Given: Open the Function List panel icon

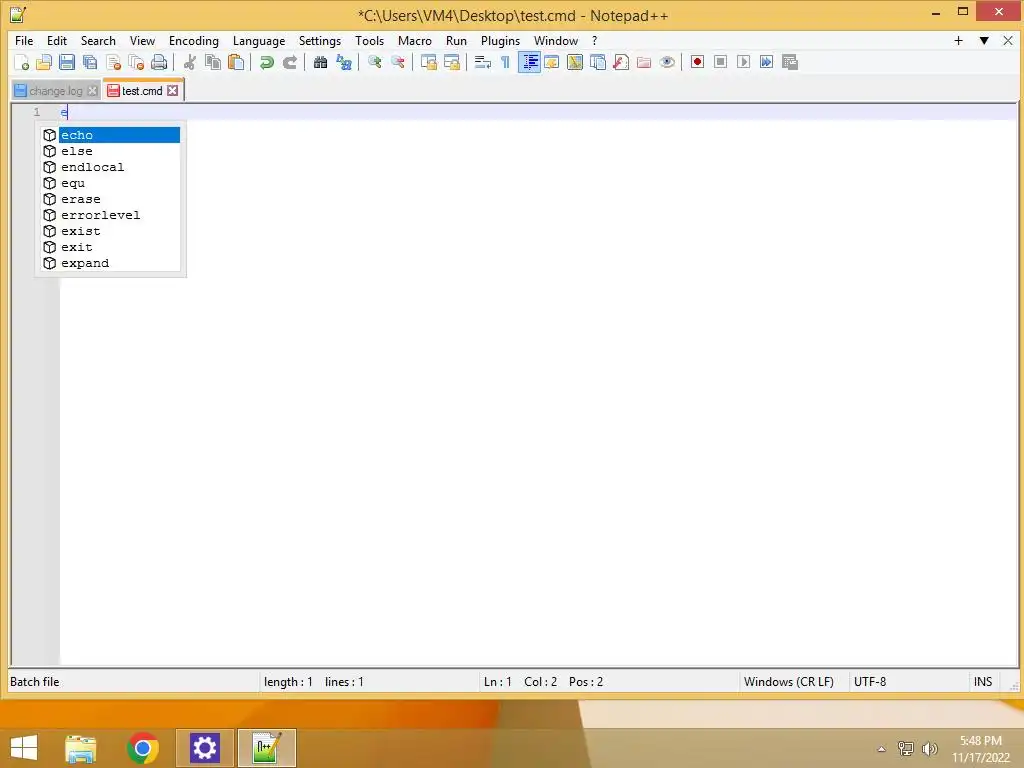Looking at the screenshot, I should point(621,62).
